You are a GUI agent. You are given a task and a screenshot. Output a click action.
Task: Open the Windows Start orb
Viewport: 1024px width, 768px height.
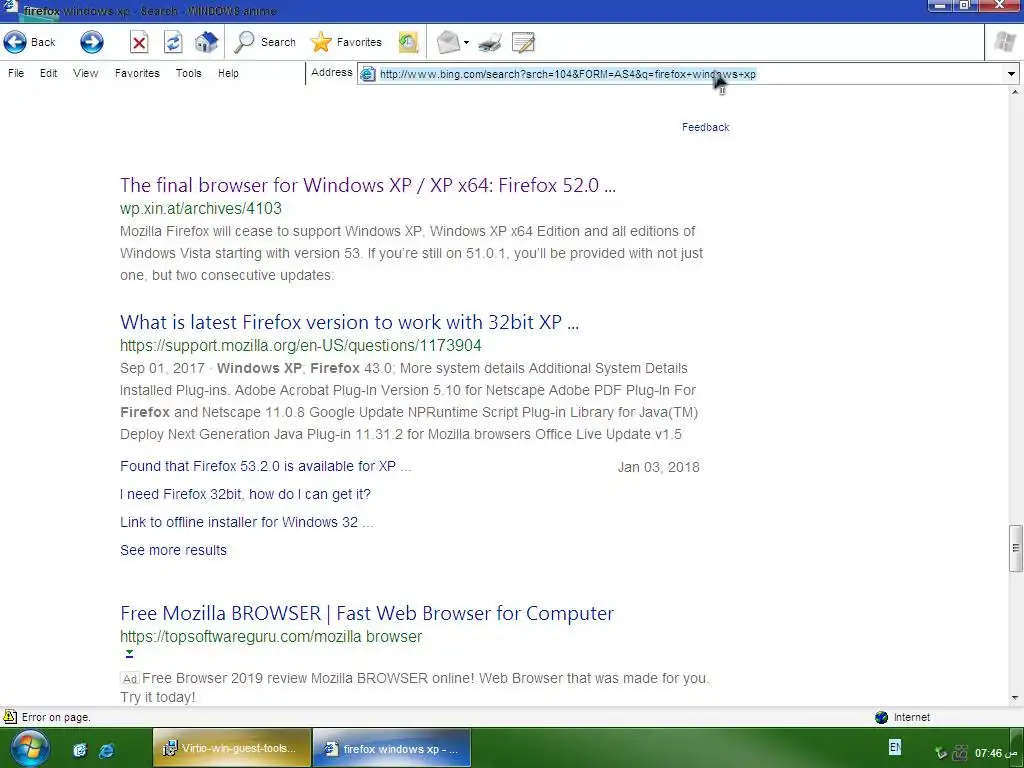click(30, 748)
